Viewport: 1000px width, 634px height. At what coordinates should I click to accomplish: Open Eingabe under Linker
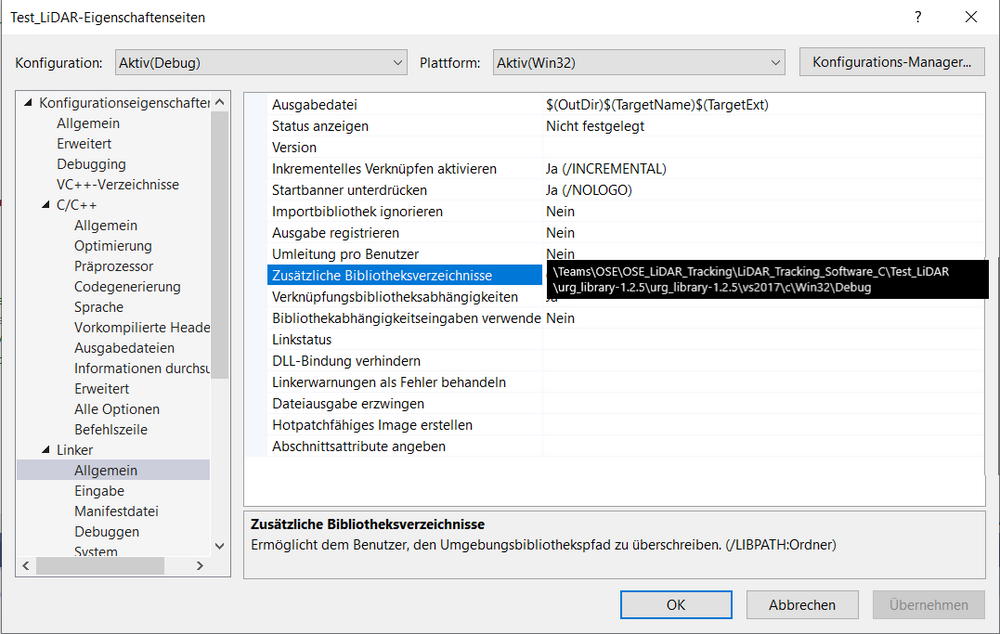[99, 491]
